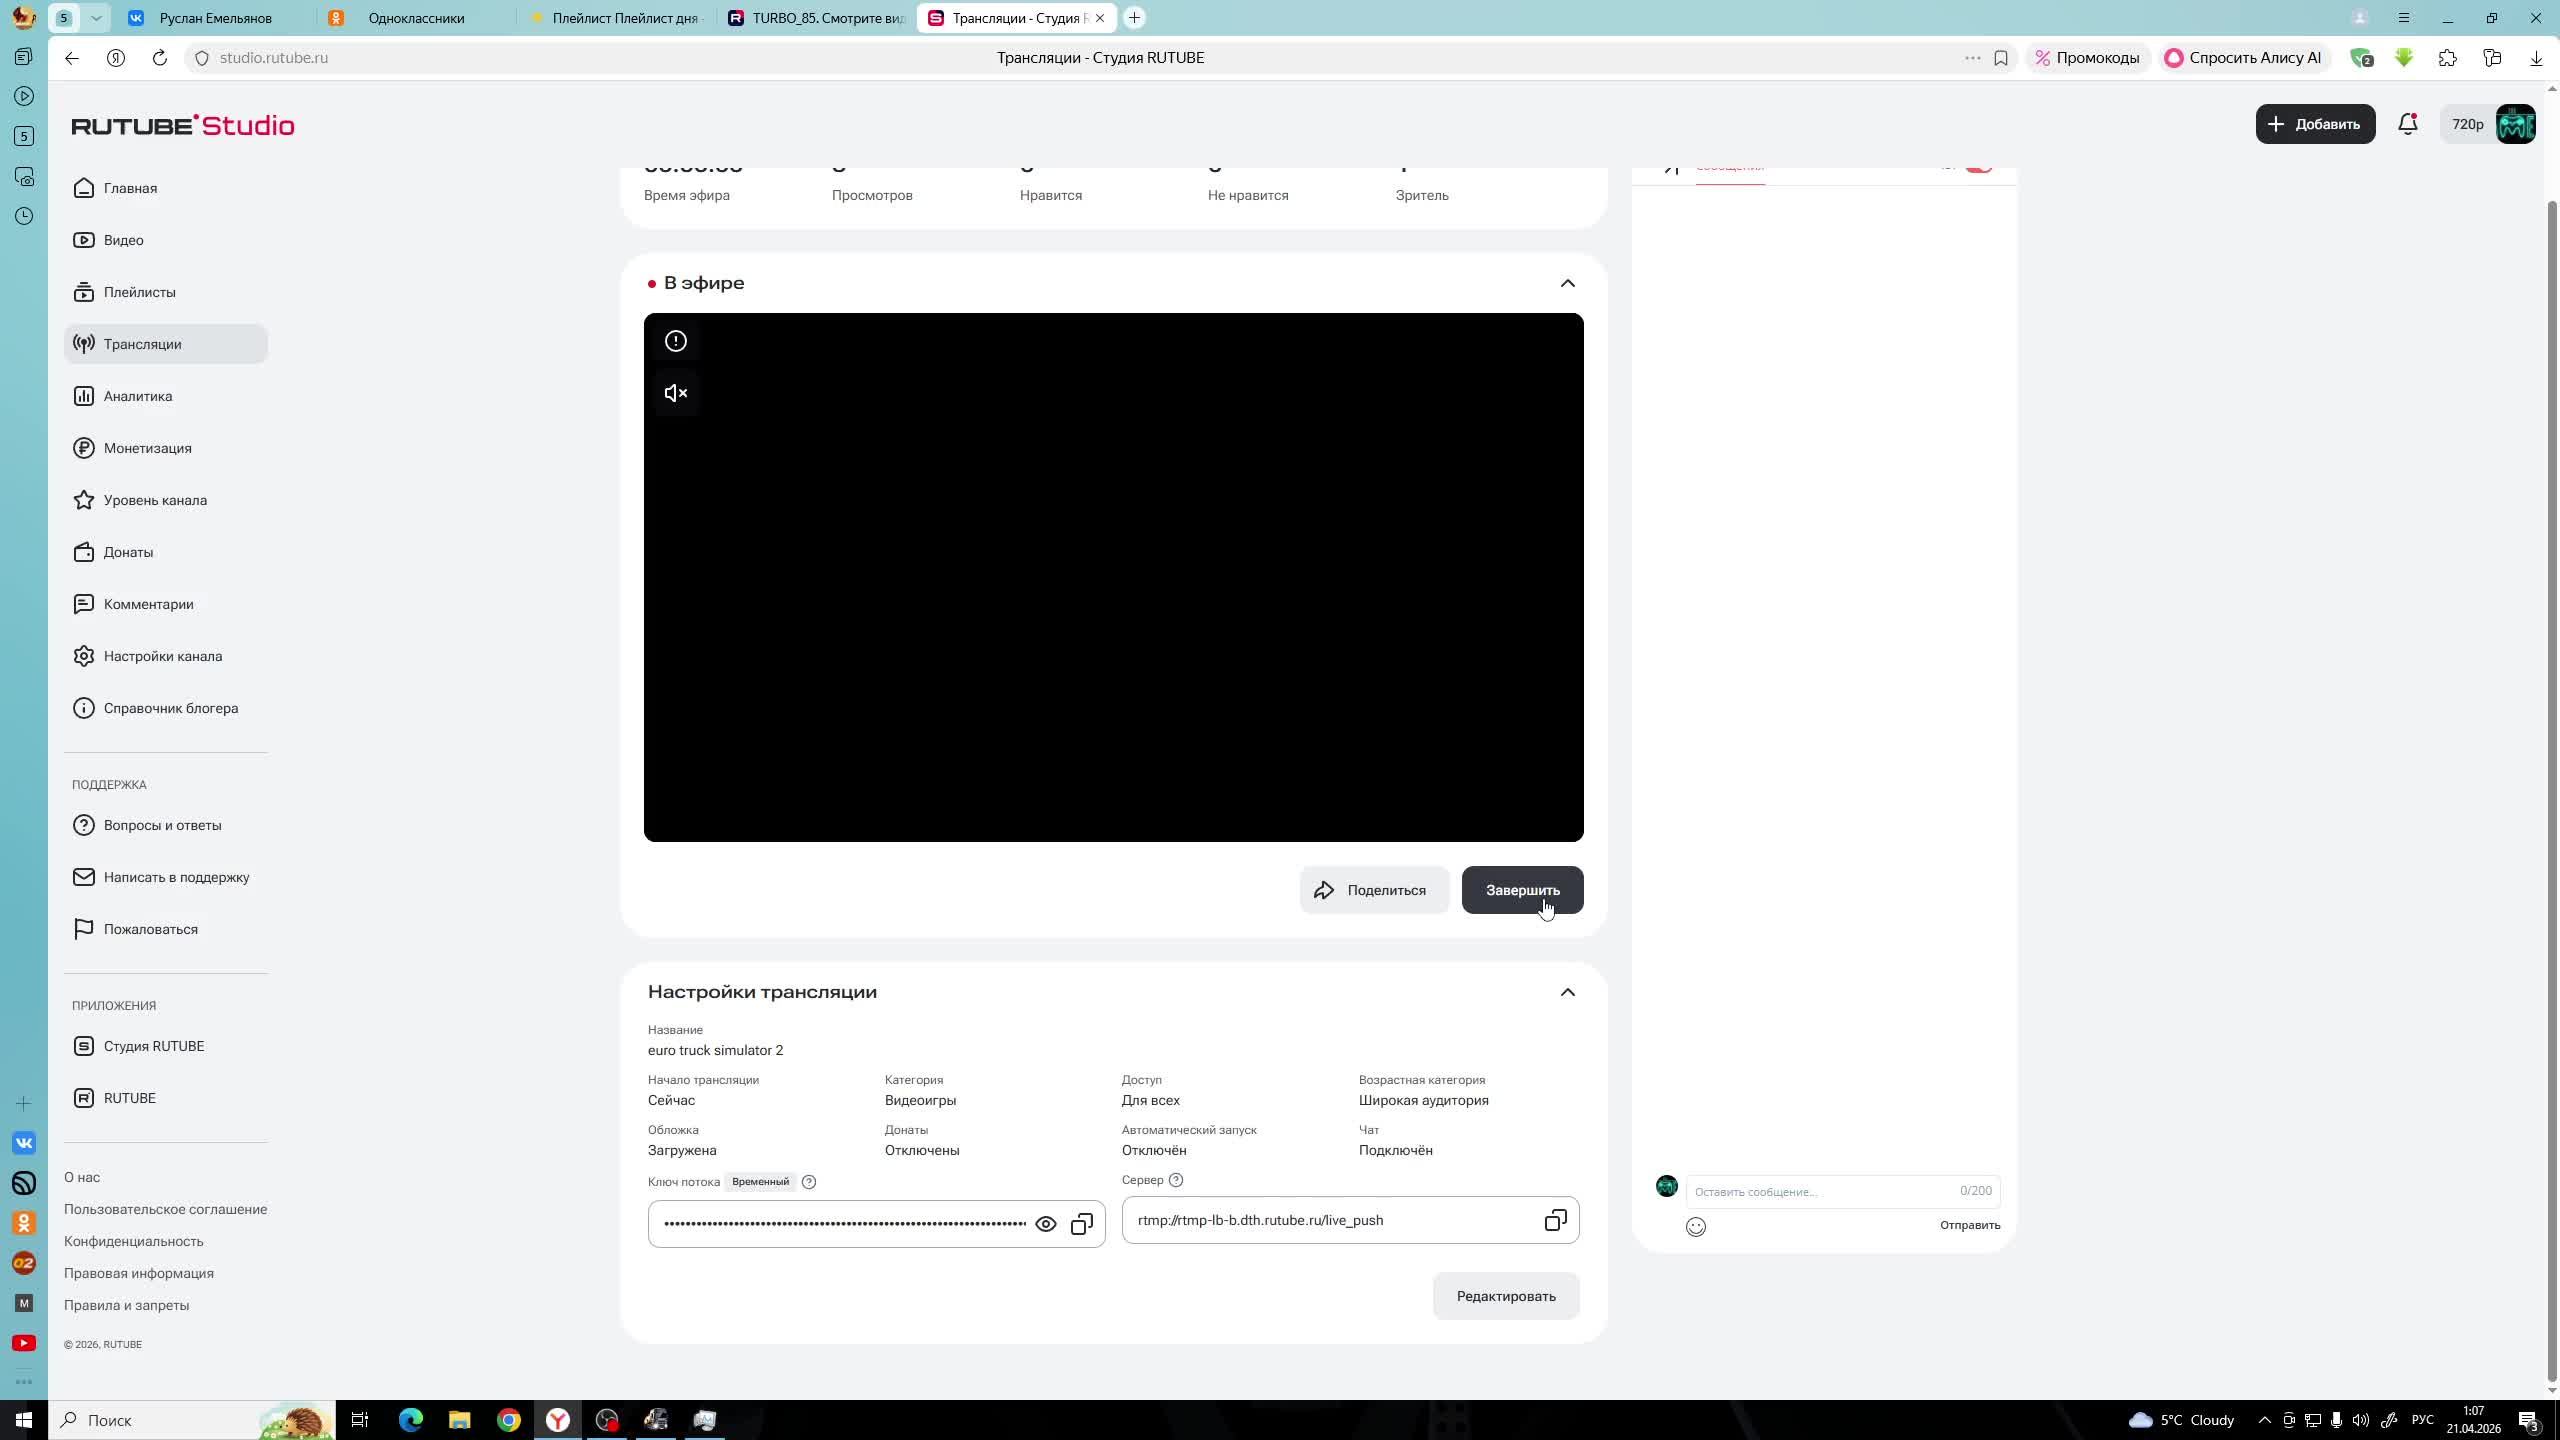Screen dimensions: 2560x1440
Task: Open the notifications bell
Action: (2407, 124)
